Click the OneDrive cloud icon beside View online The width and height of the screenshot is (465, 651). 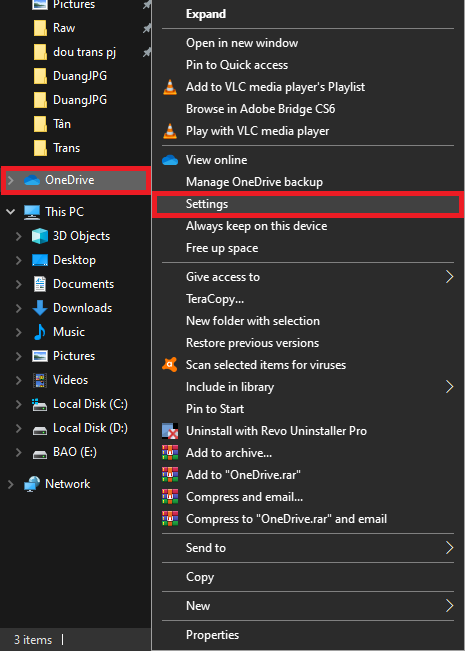[170, 160]
